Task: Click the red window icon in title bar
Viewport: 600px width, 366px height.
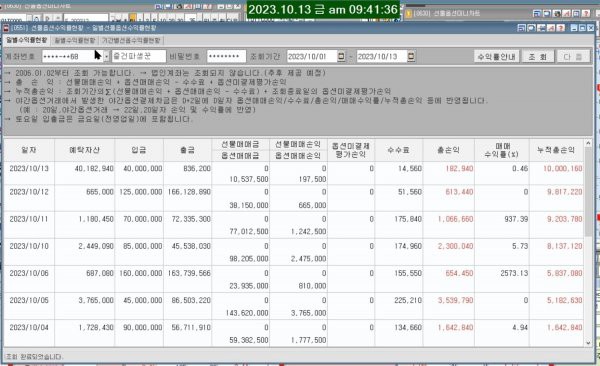Action: coord(6,28)
